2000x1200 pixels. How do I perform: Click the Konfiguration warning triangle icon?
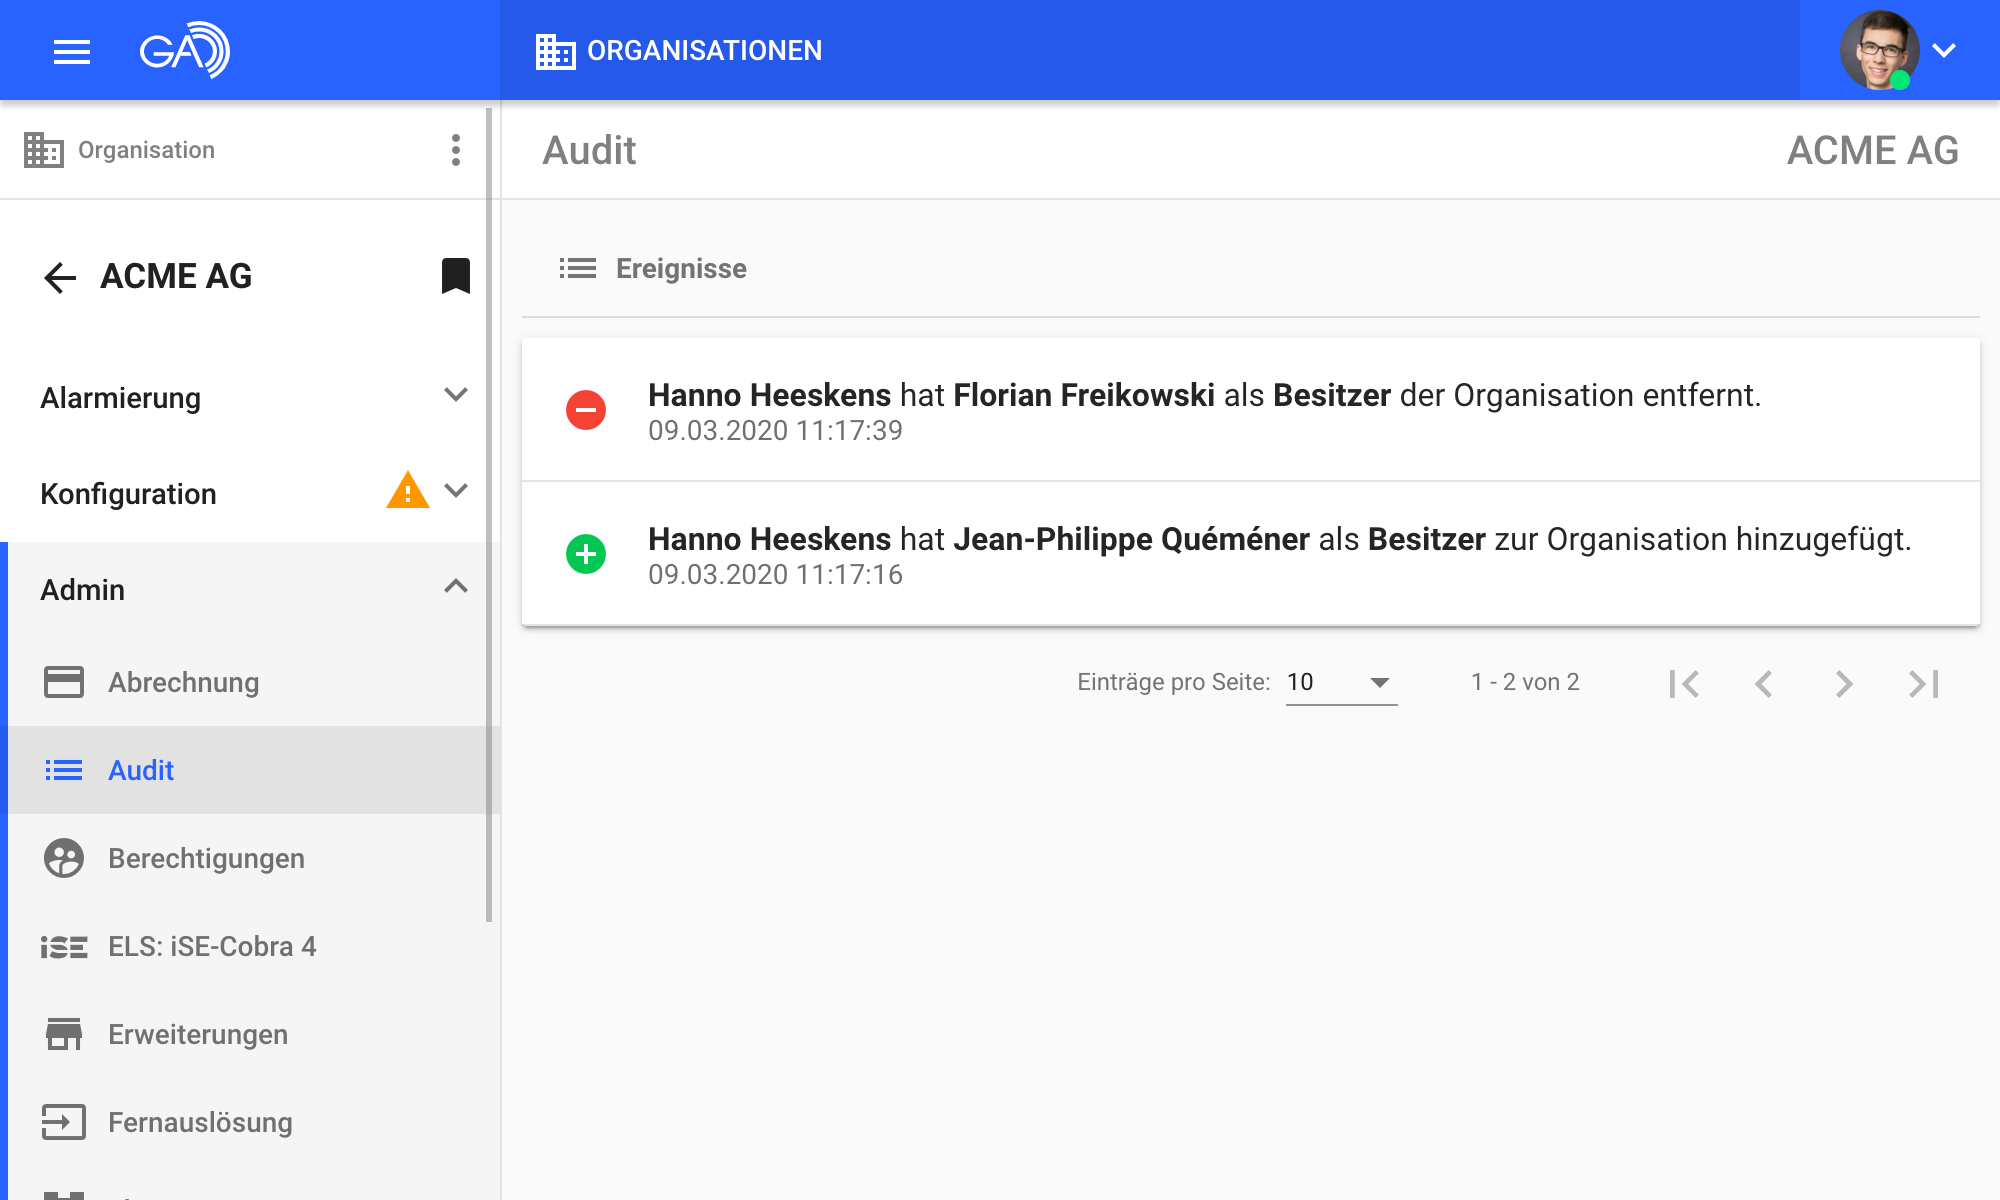coord(407,491)
